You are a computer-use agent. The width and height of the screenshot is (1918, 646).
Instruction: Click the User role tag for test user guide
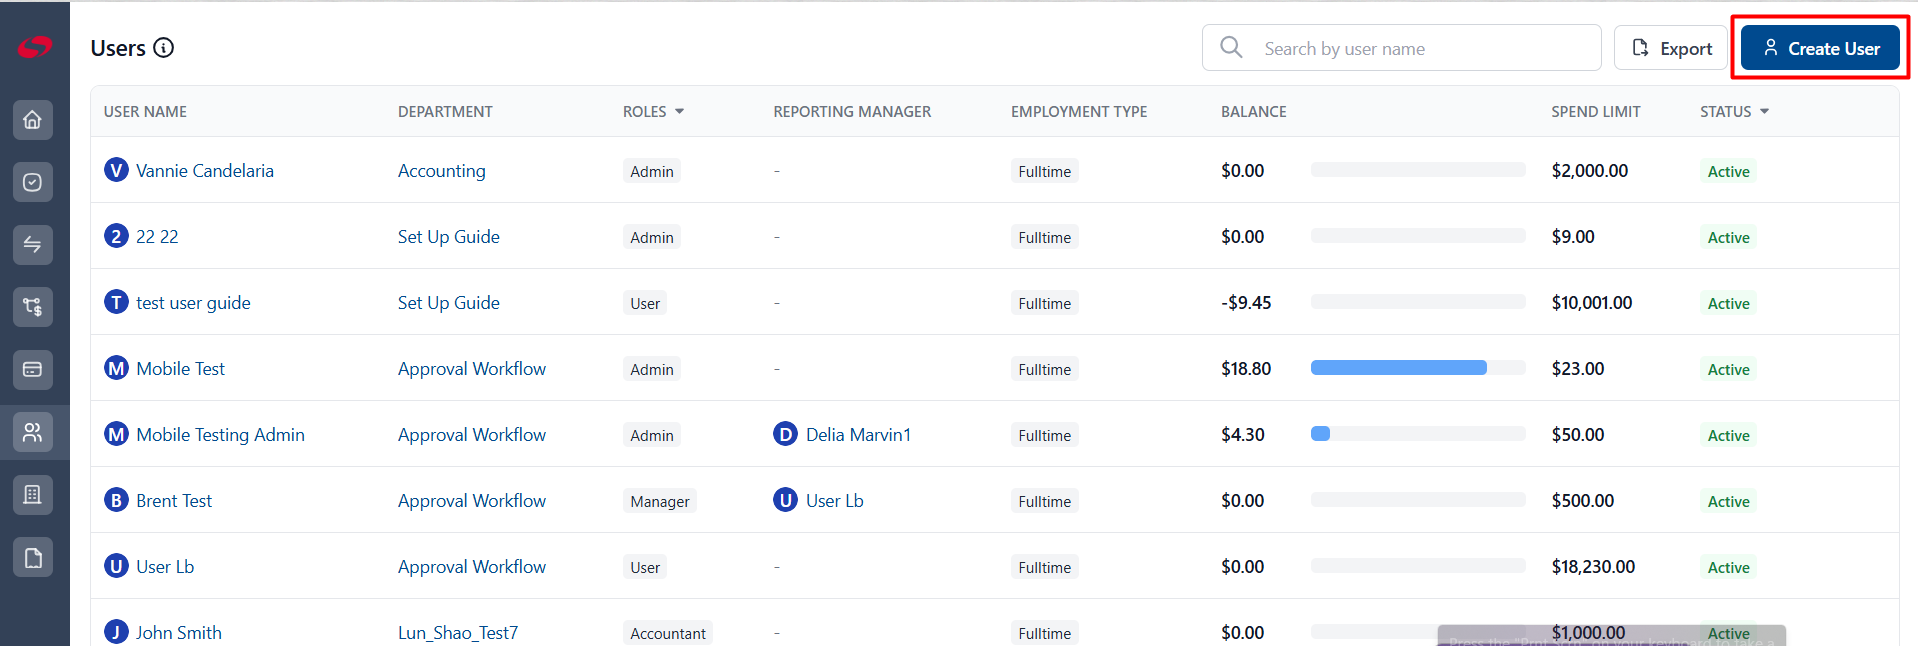(x=645, y=303)
